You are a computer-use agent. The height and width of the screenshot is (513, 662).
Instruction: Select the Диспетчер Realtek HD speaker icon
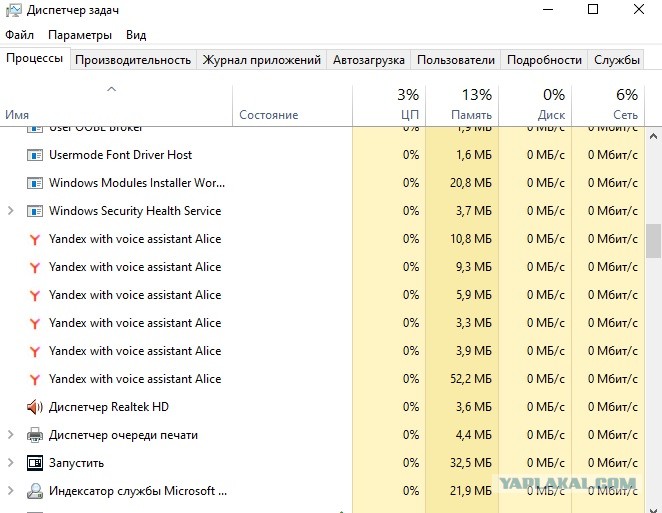click(35, 407)
